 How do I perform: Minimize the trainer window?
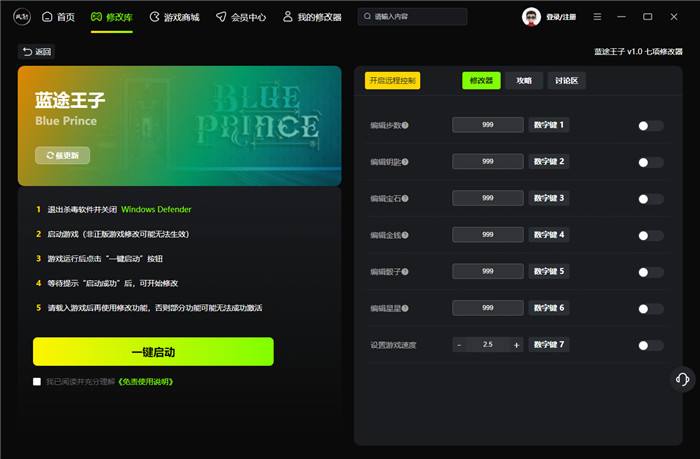pyautogui.click(x=621, y=17)
